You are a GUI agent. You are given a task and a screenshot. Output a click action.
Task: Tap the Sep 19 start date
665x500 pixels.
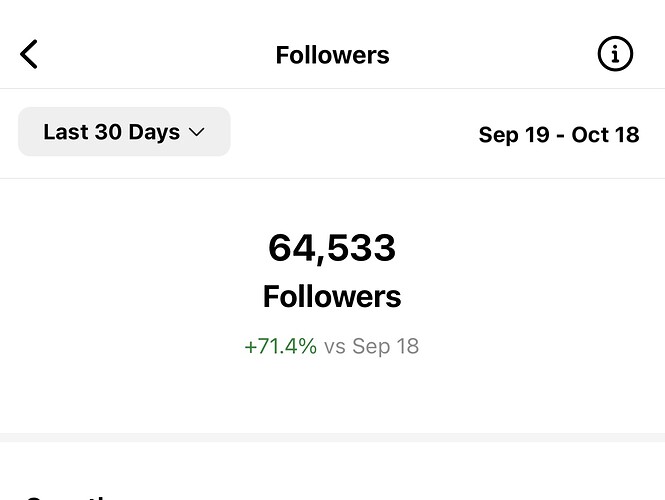(x=512, y=134)
